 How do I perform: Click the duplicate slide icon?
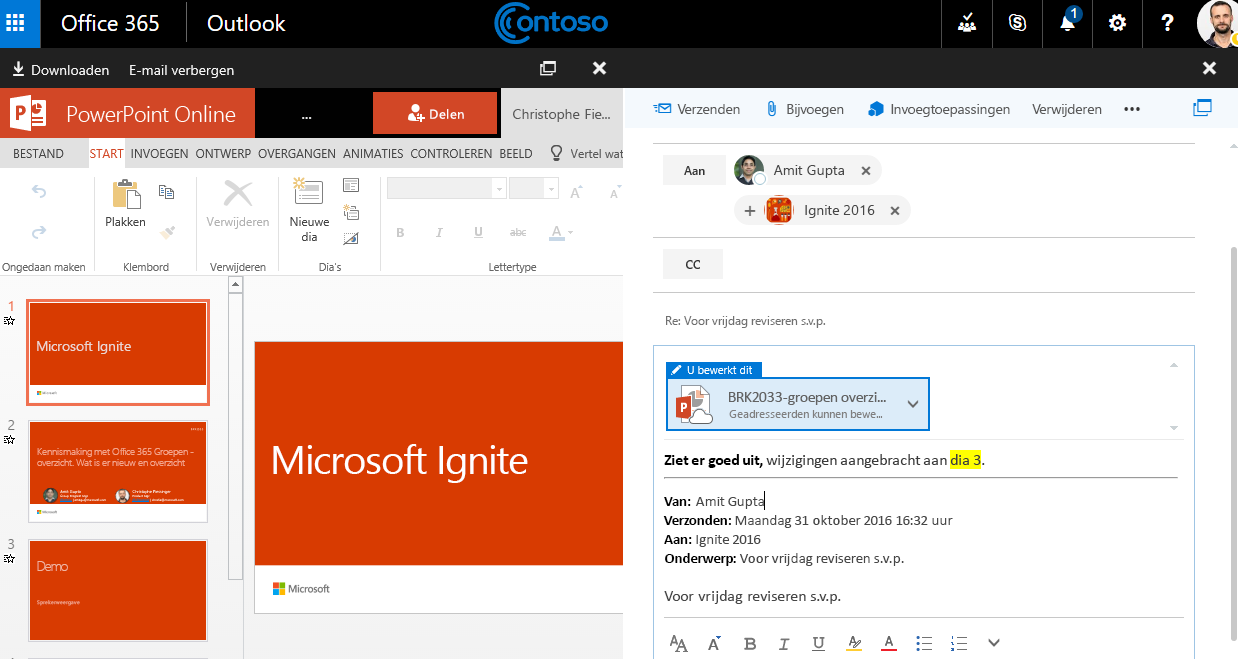click(x=351, y=211)
